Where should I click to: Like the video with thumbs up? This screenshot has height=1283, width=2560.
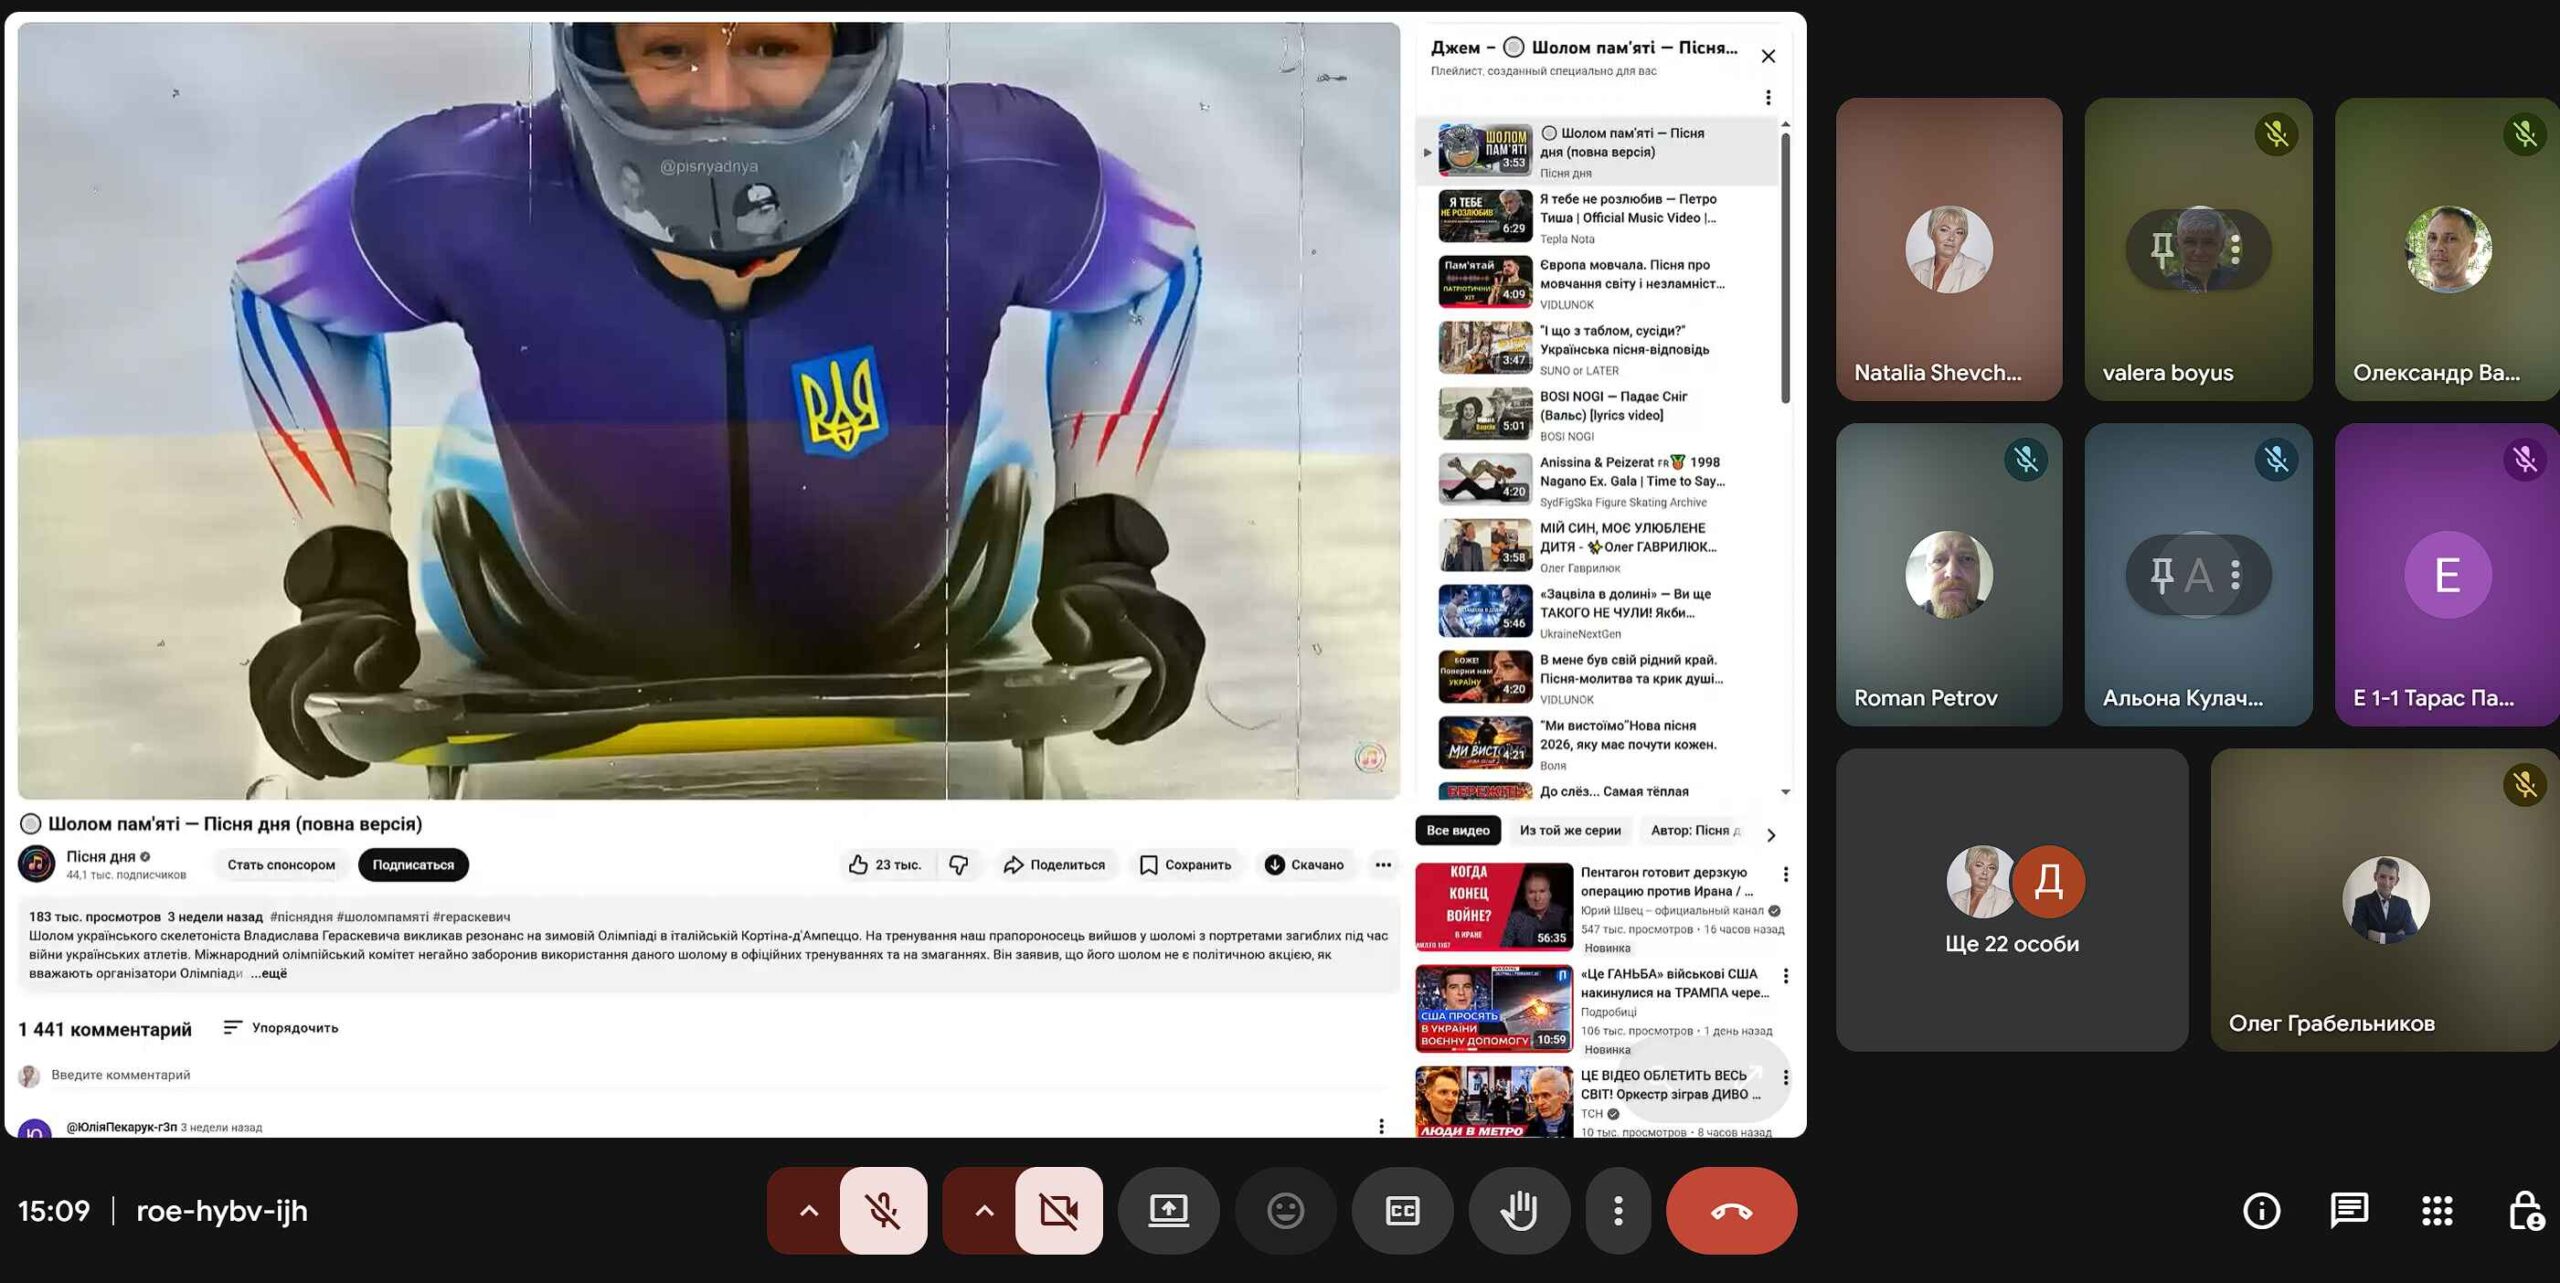[884, 865]
